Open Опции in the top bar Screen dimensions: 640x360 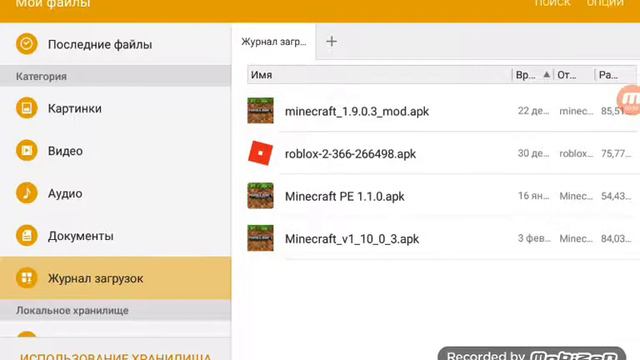pyautogui.click(x=604, y=3)
